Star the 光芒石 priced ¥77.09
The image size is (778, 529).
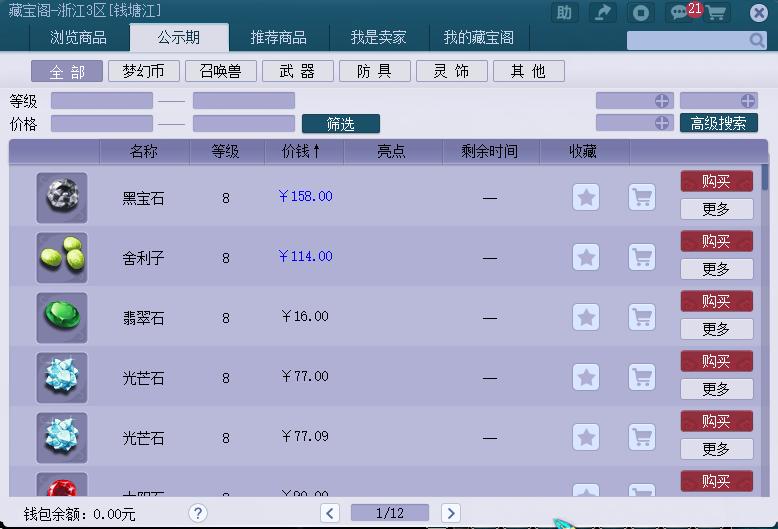tap(586, 438)
